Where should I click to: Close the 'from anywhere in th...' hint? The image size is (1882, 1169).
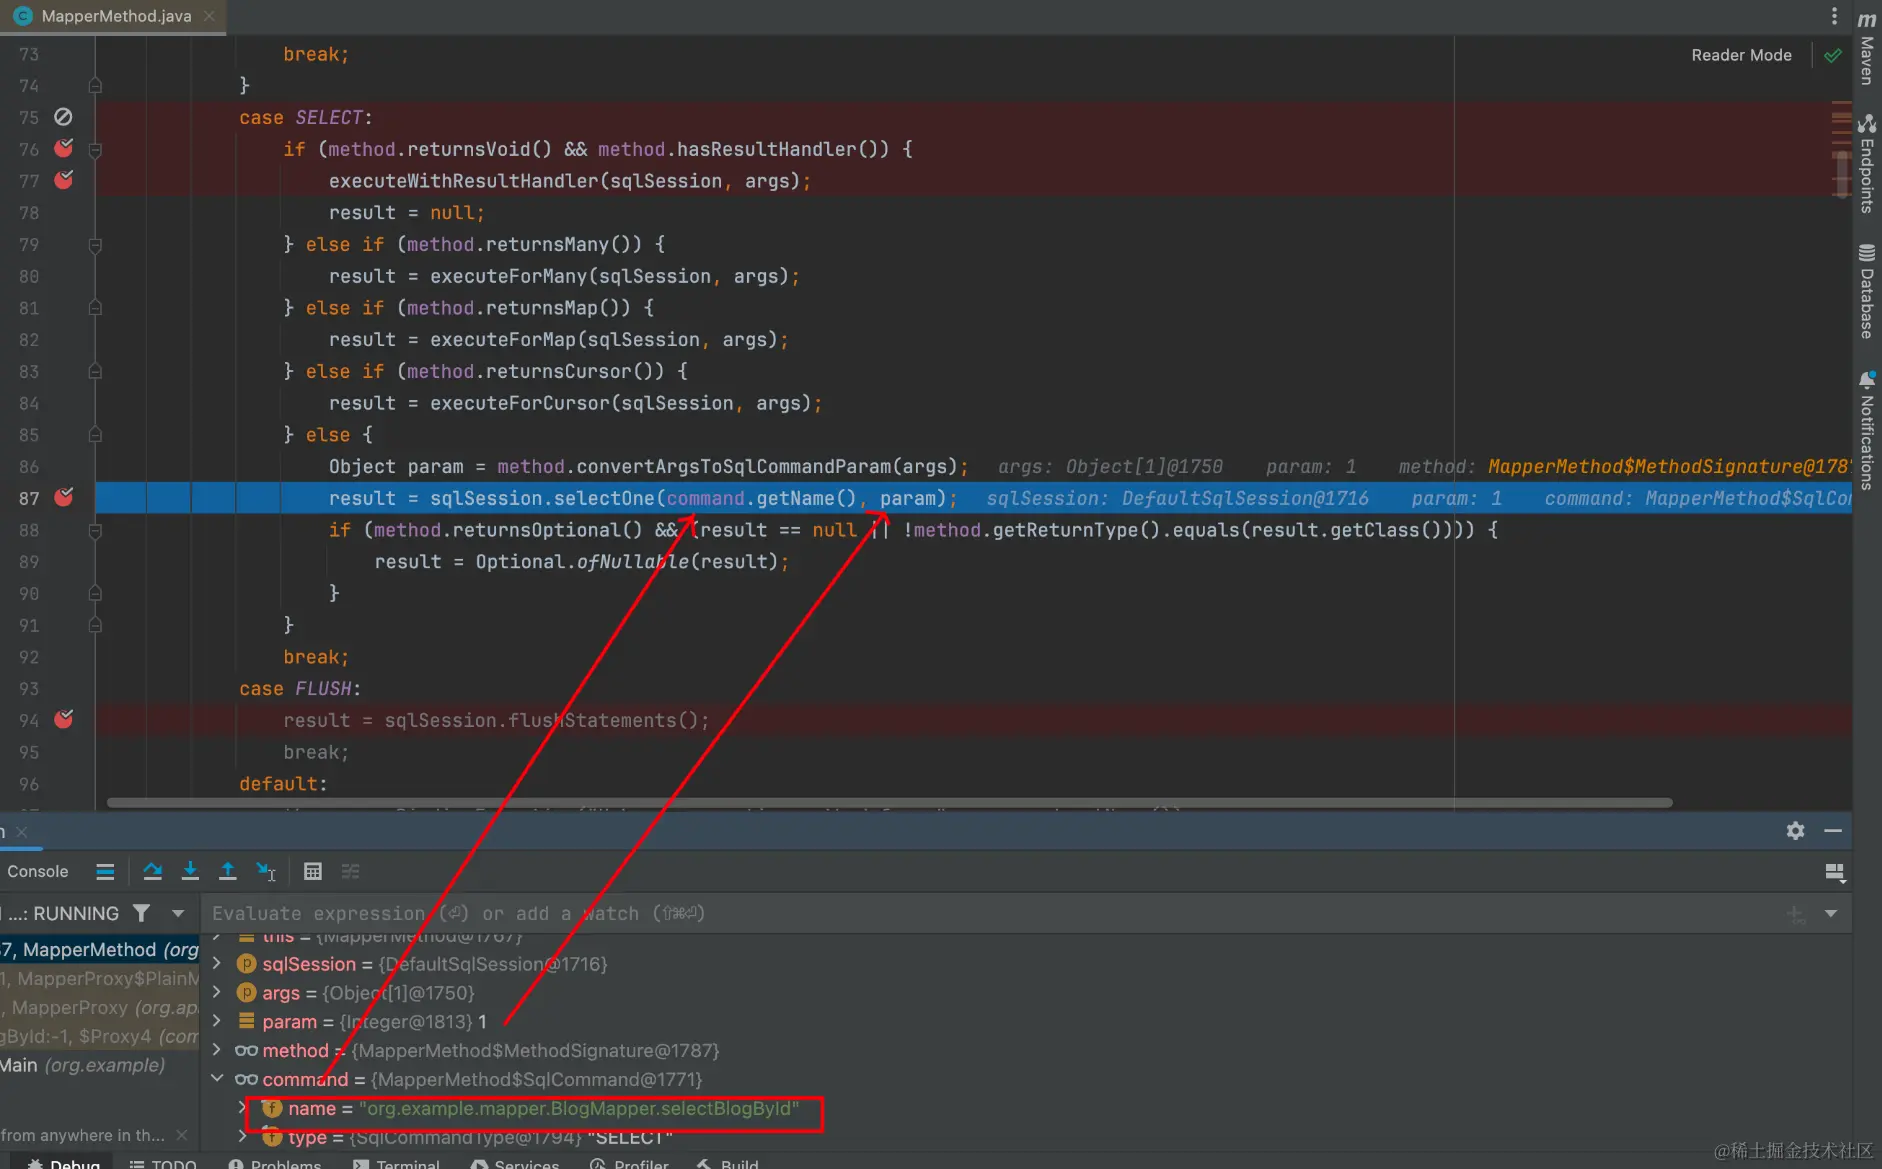click(181, 1135)
